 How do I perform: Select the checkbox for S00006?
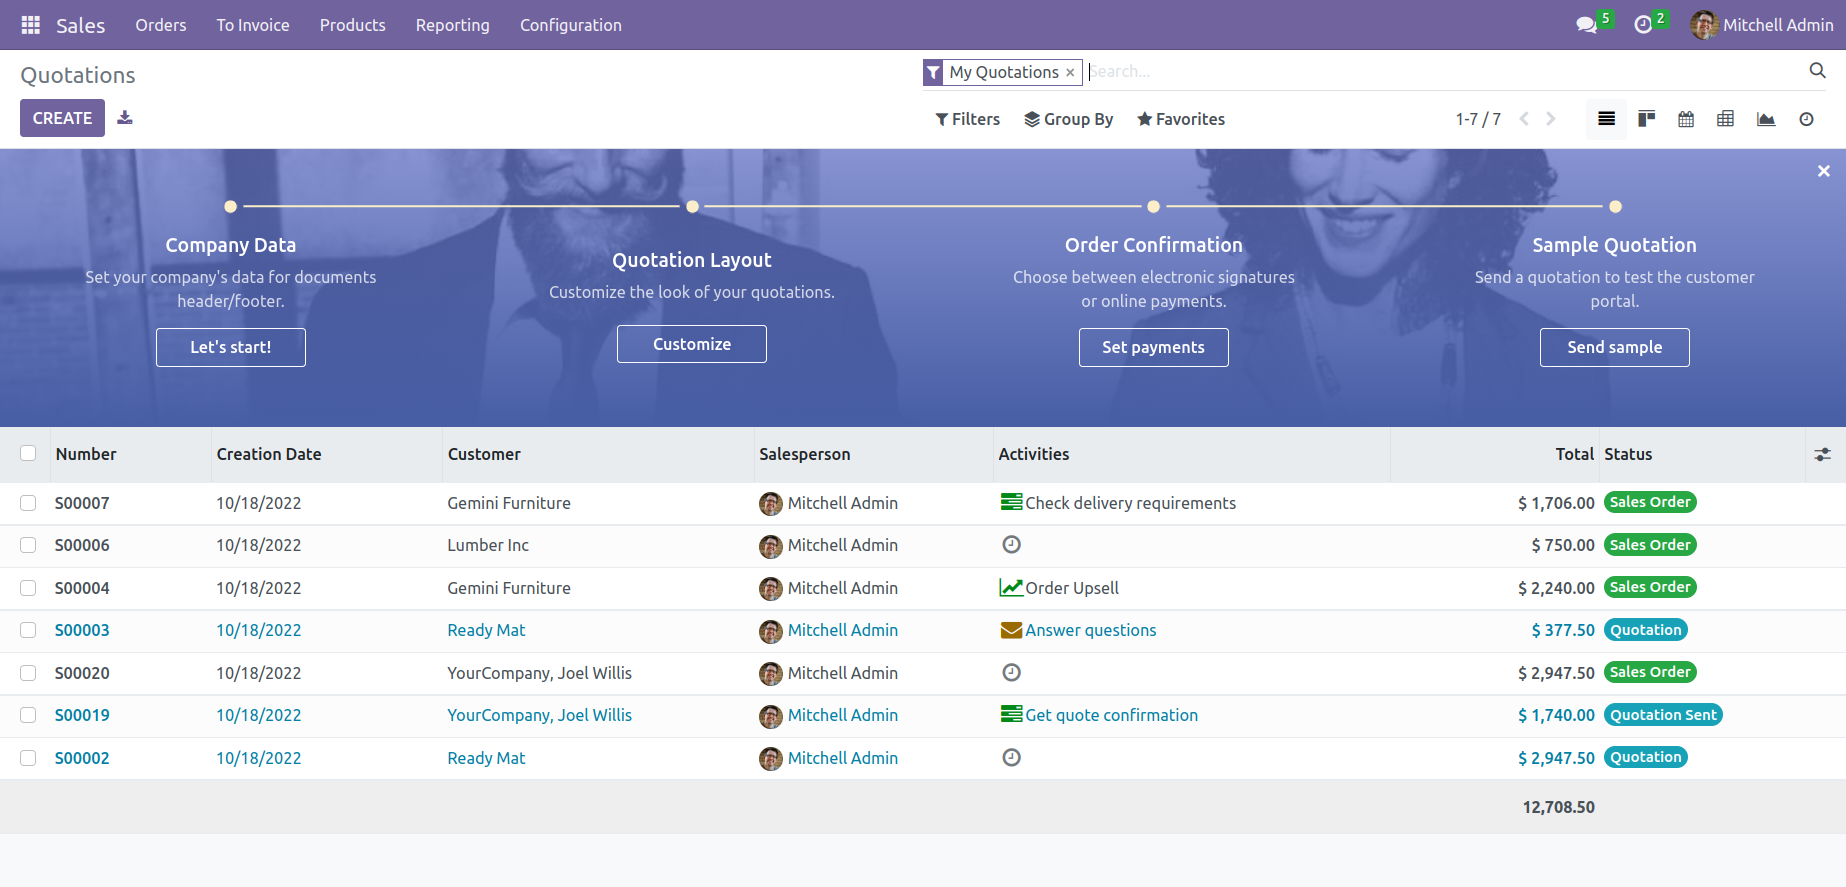(x=28, y=545)
